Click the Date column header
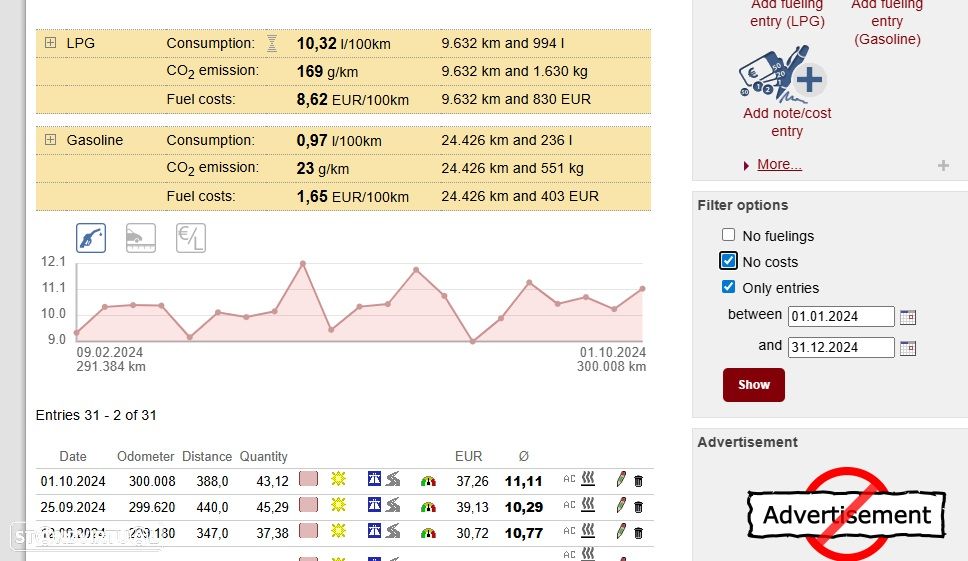This screenshot has width=968, height=561. click(73, 456)
